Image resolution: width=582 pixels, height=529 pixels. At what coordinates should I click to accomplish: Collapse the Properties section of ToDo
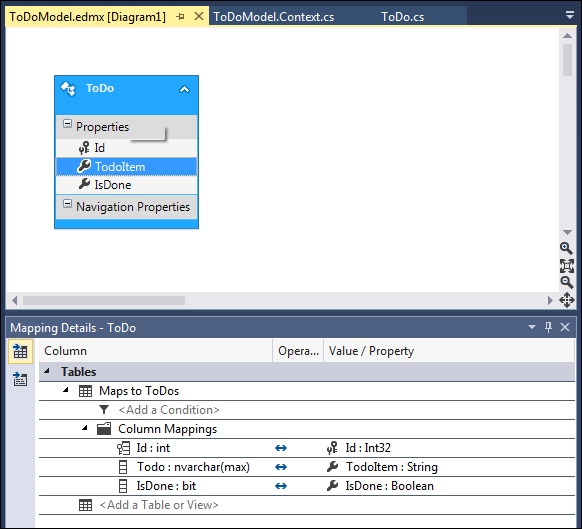[x=67, y=124]
